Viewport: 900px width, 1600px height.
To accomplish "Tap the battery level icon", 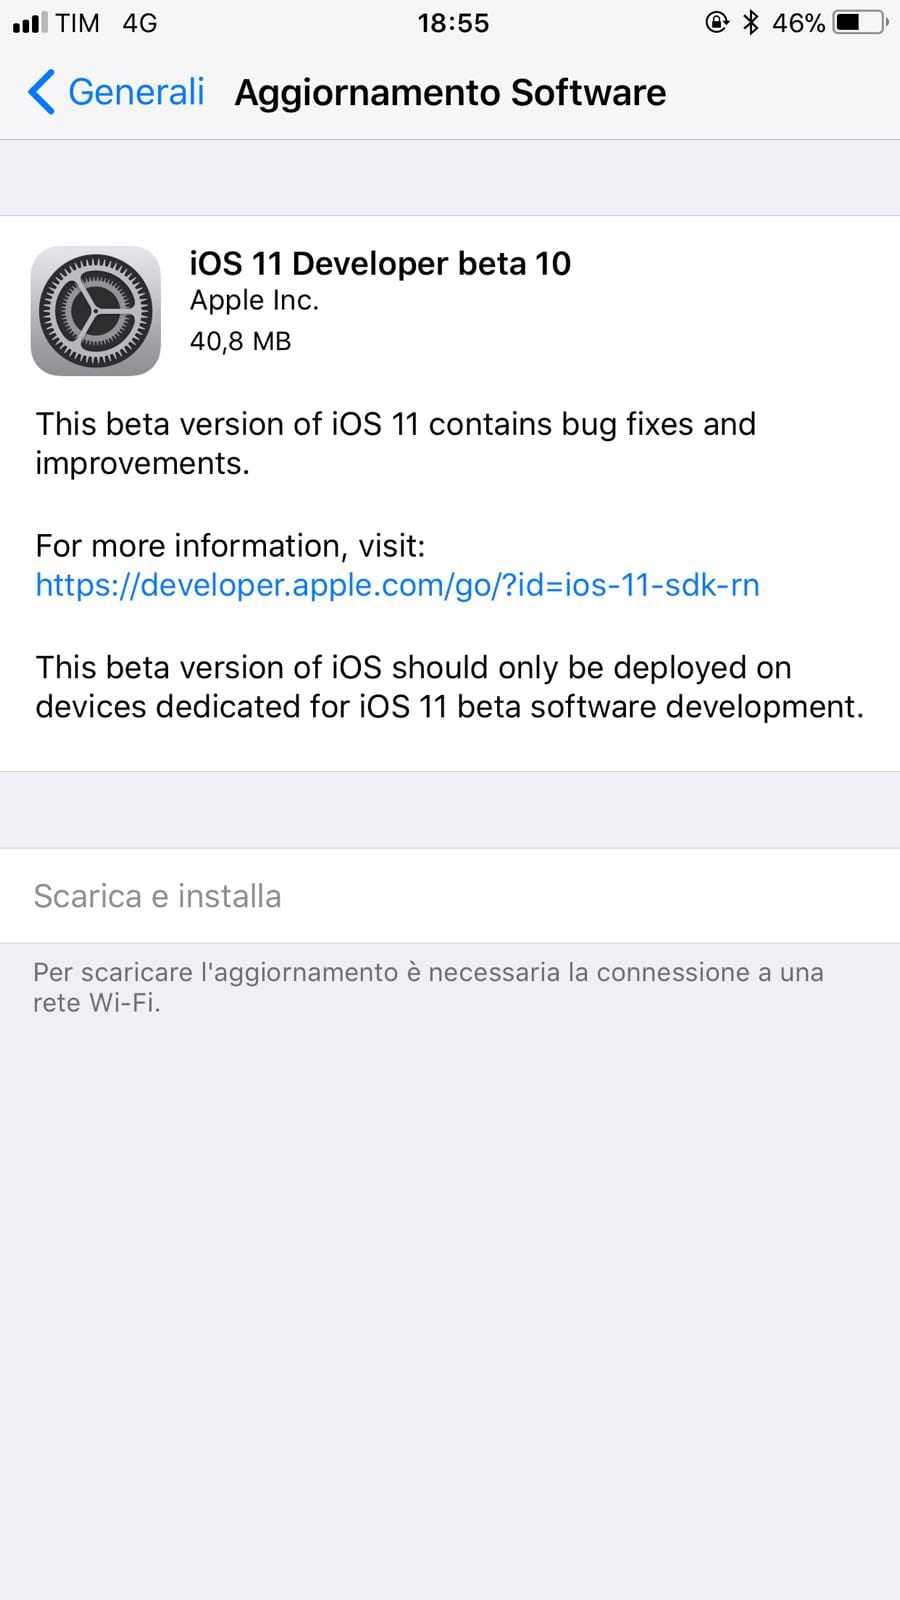I will coord(861,22).
